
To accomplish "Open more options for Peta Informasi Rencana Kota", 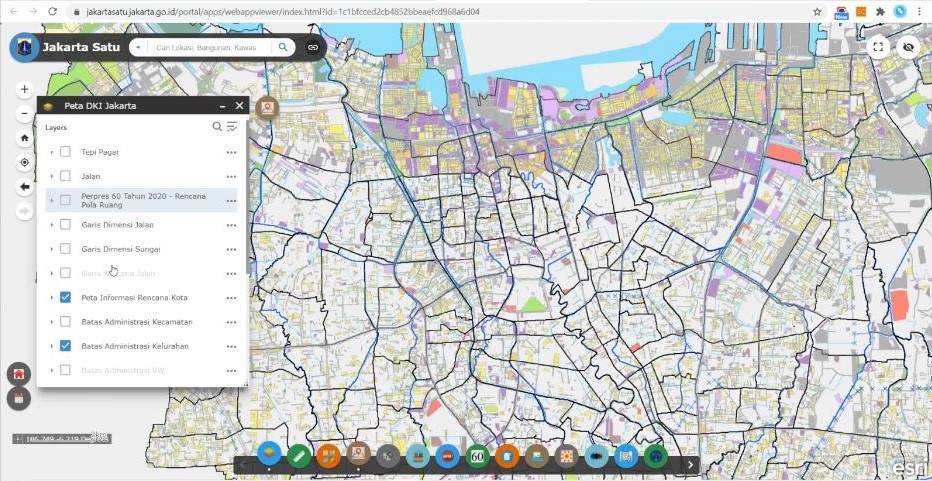I will tap(231, 298).
